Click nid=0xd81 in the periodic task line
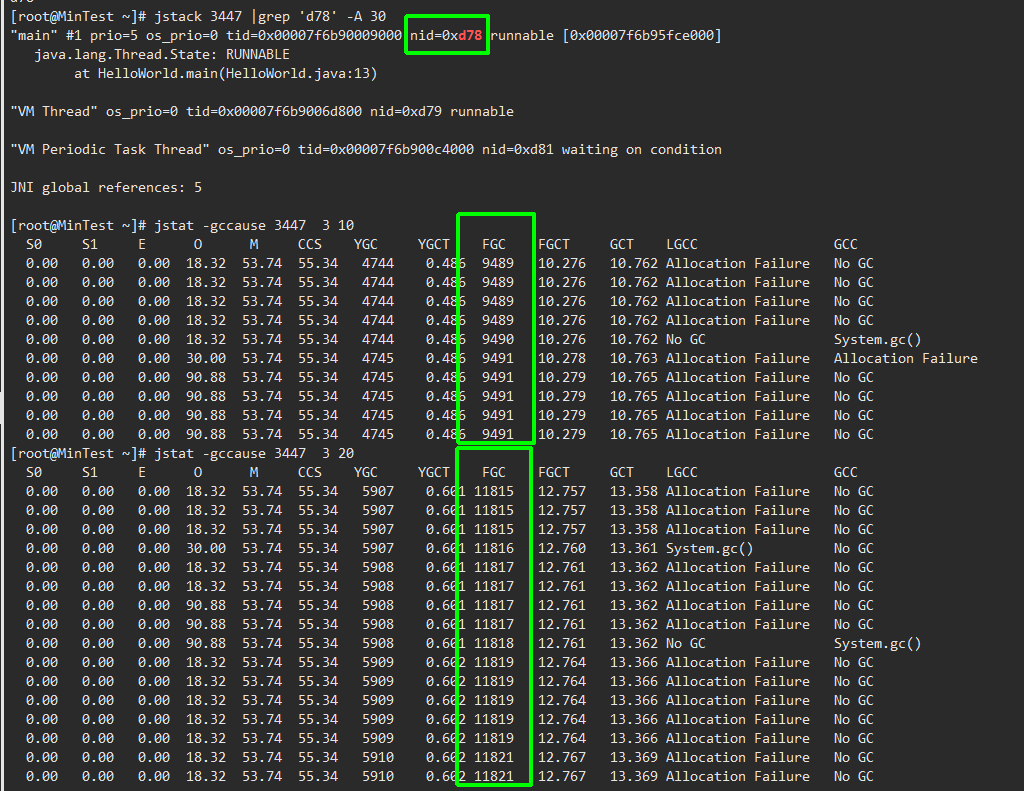Screen dimensions: 1024x791 518,149
